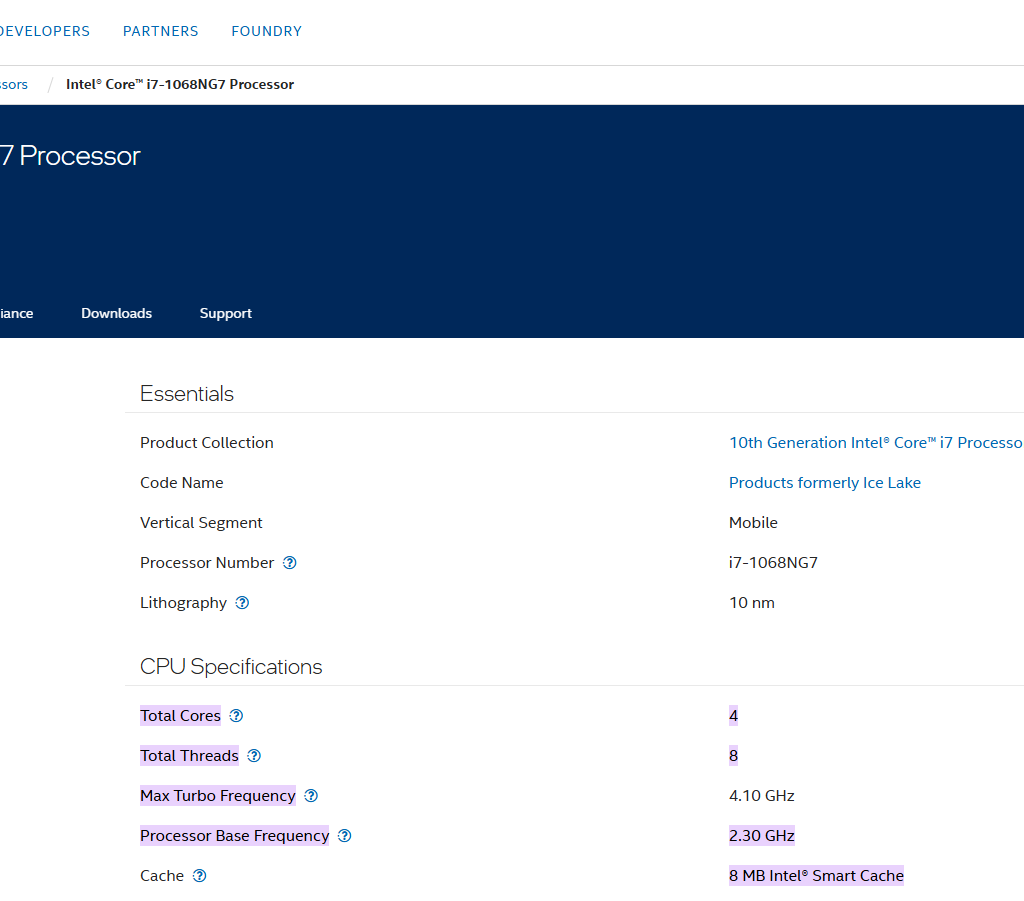Click the i7-1068NG7 processor number value
Viewport: 1024px width, 901px height.
[x=773, y=563]
